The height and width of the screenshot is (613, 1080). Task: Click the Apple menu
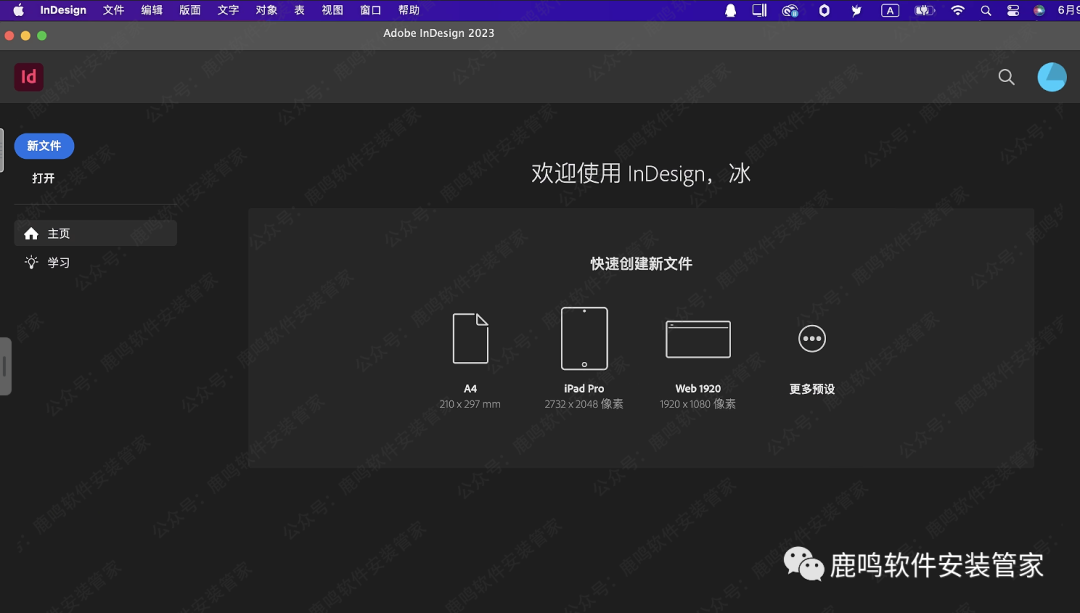[18, 10]
